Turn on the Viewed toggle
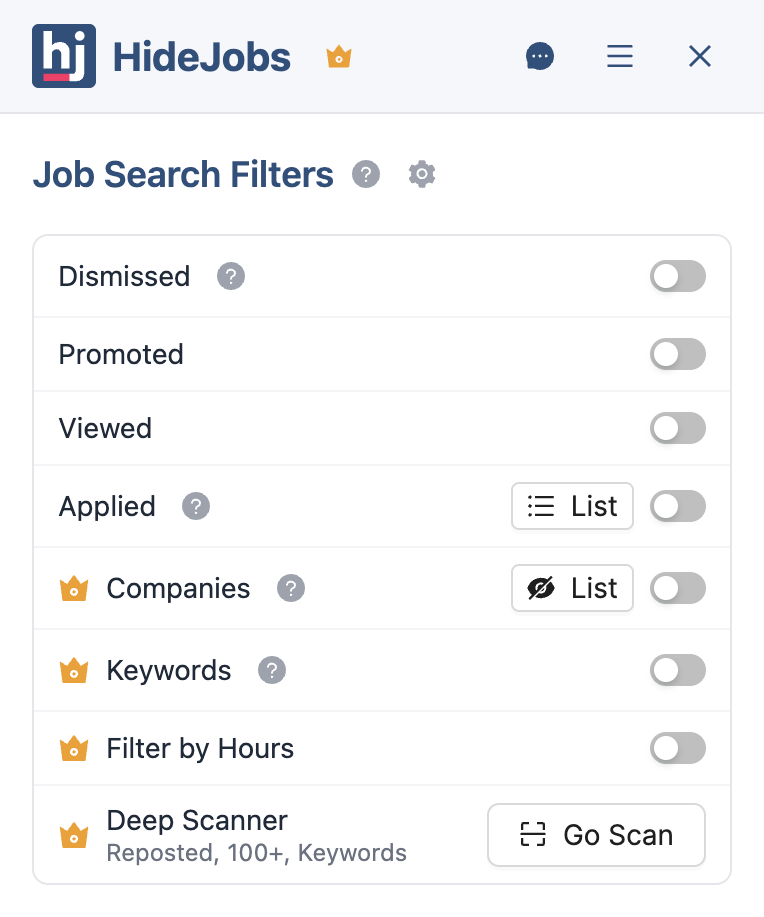This screenshot has height=917, width=764. pos(678,428)
